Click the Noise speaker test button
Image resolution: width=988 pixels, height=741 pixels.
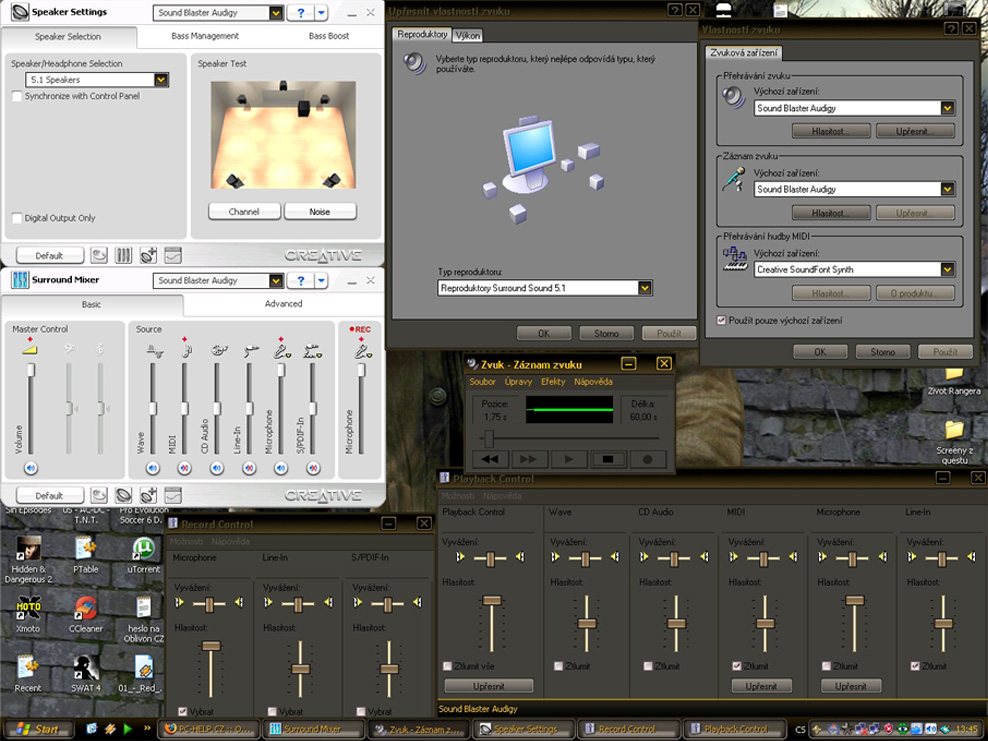click(x=320, y=212)
